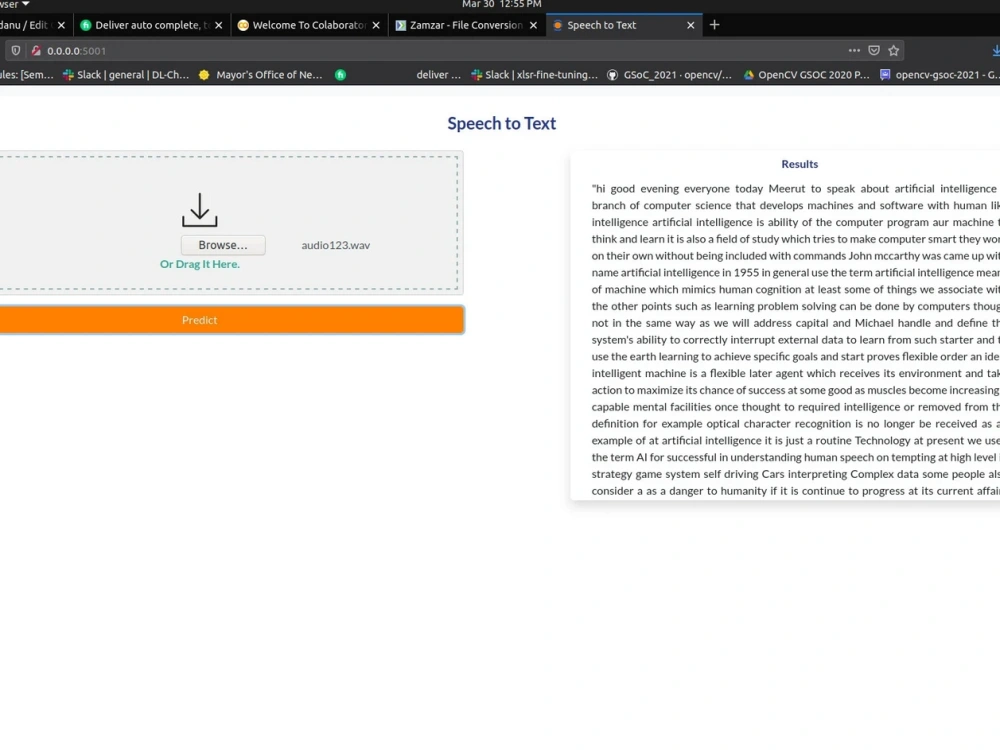
Task: Click the file upload arrow icon
Action: tap(199, 209)
